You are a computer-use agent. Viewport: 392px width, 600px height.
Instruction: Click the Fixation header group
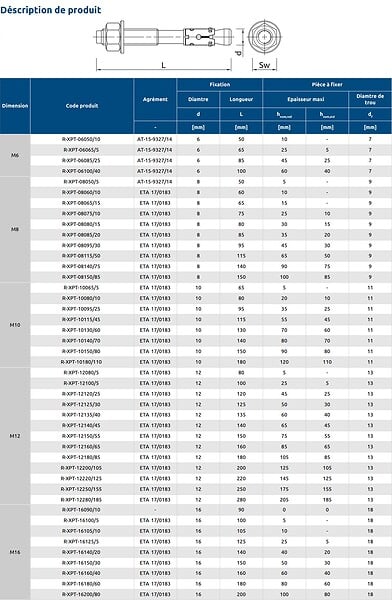pos(220,85)
